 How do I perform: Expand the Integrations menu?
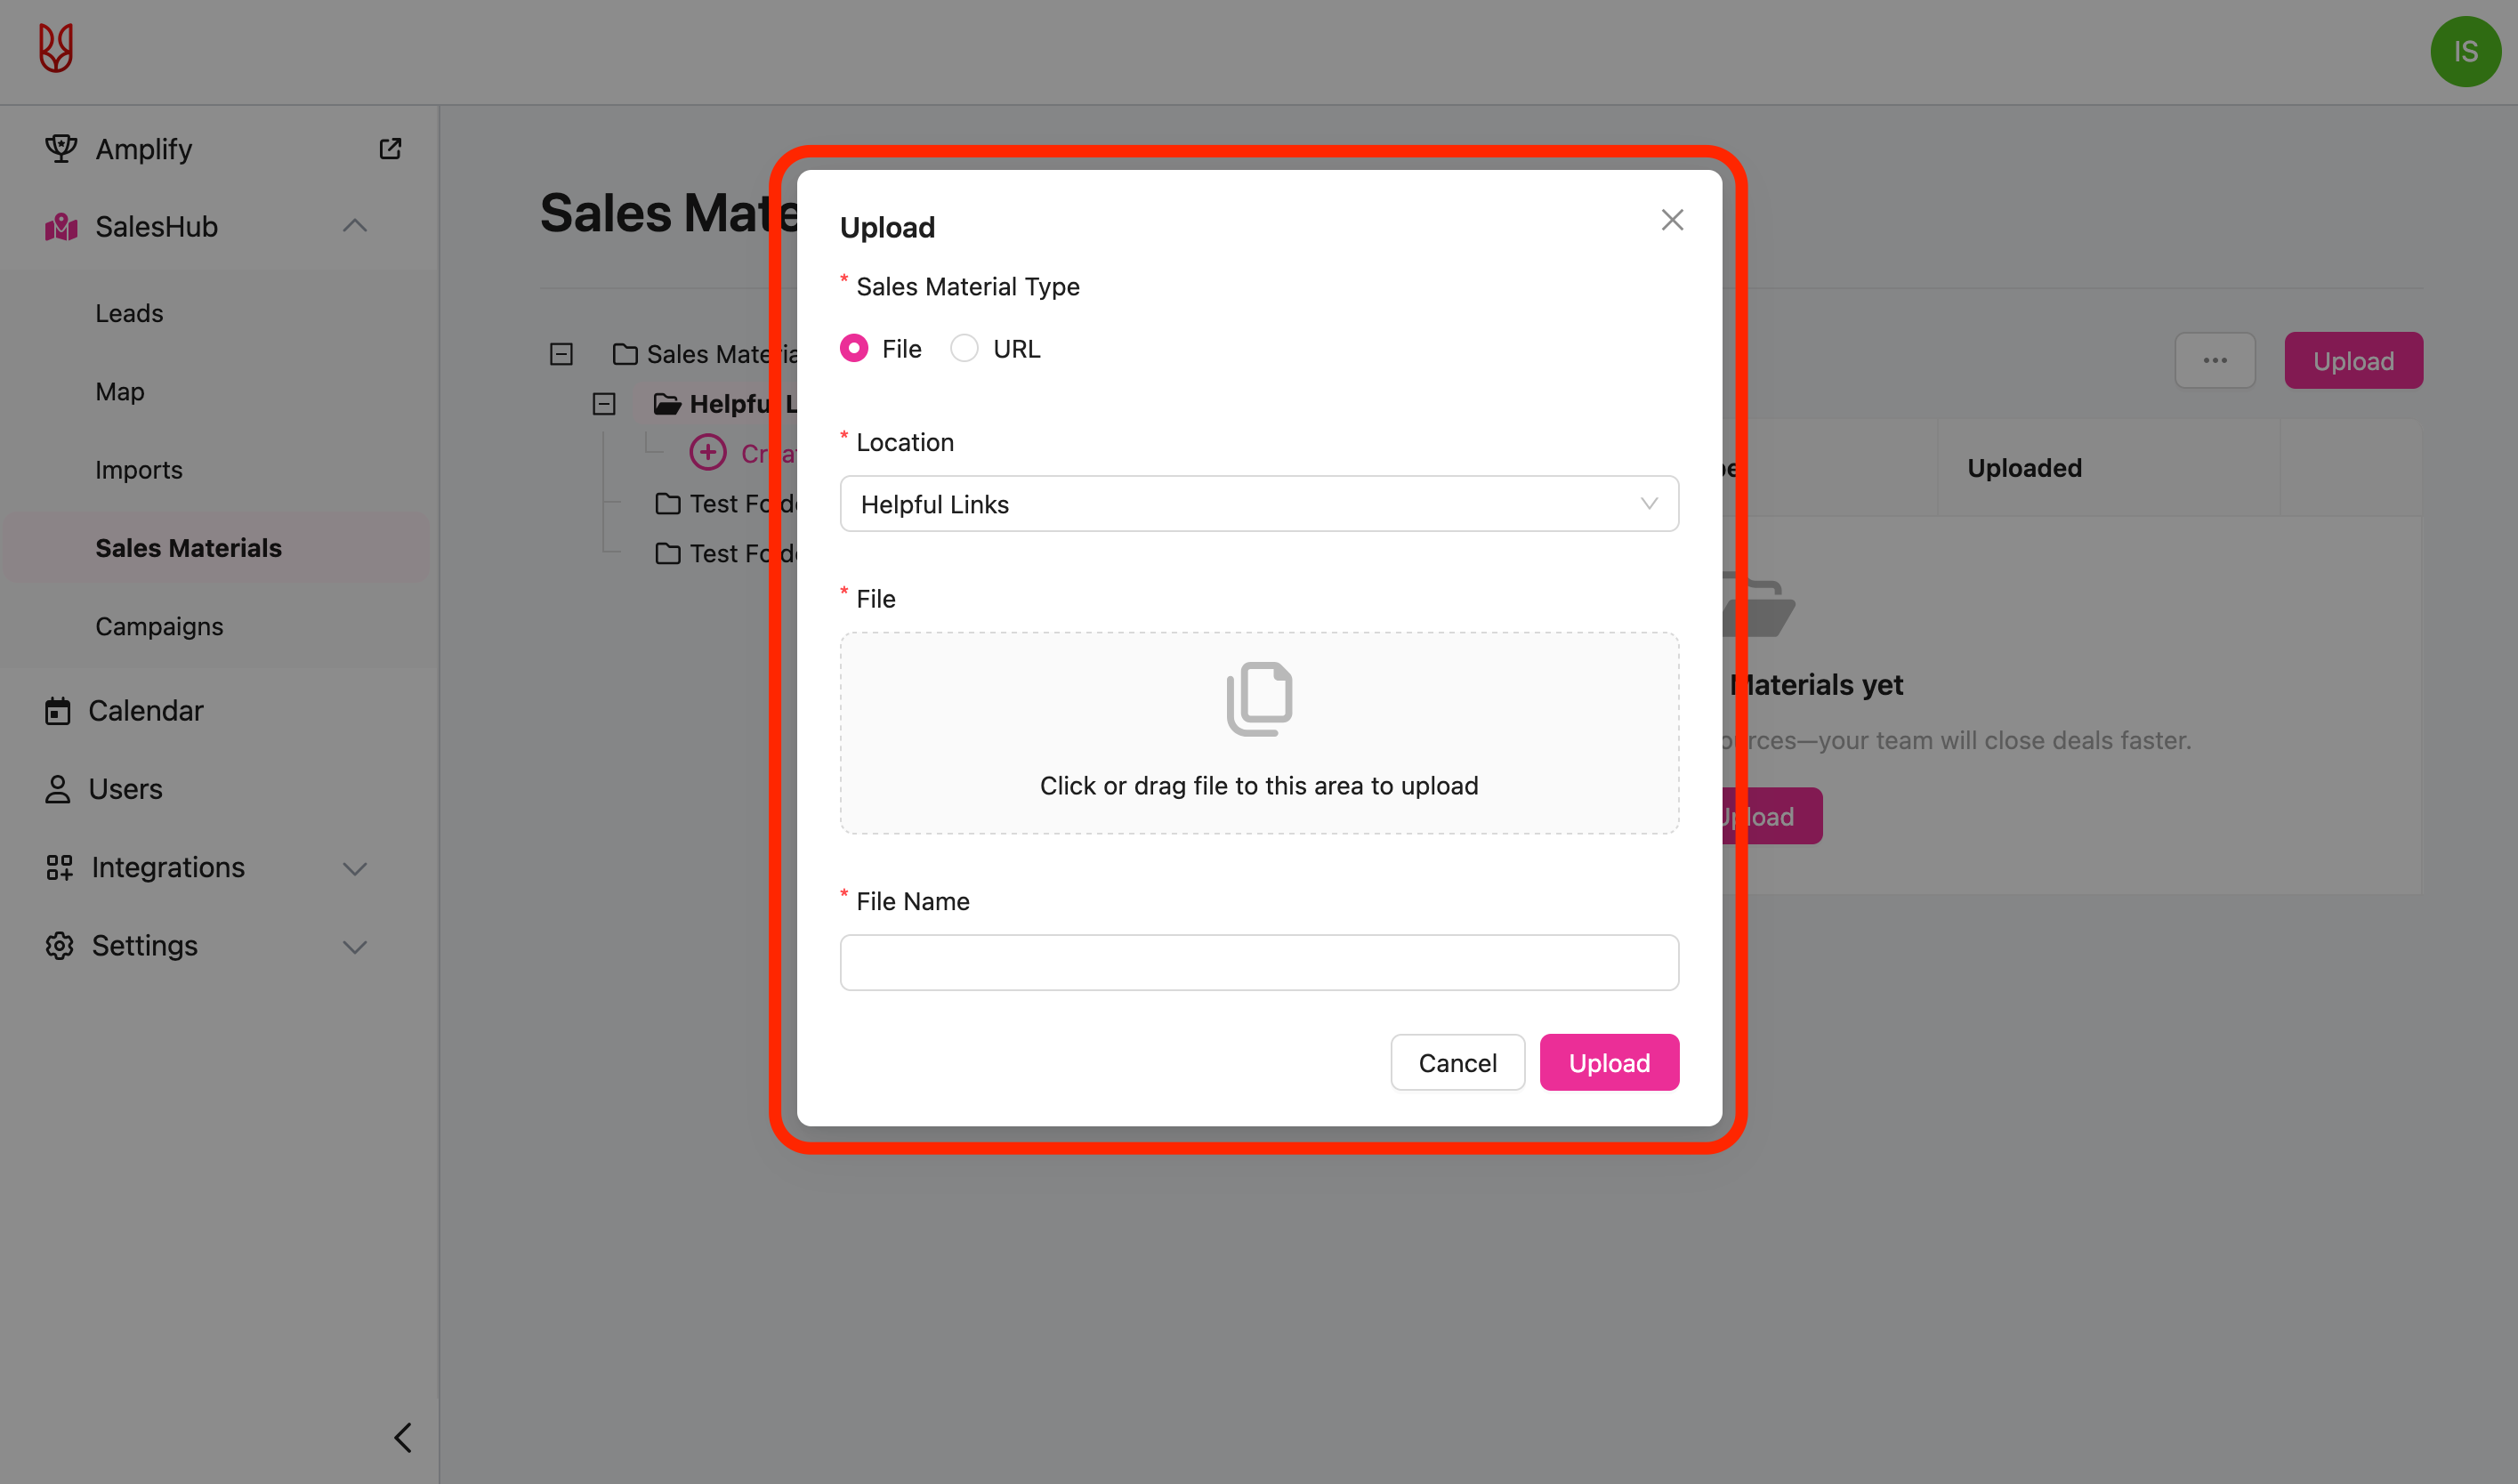tap(355, 868)
